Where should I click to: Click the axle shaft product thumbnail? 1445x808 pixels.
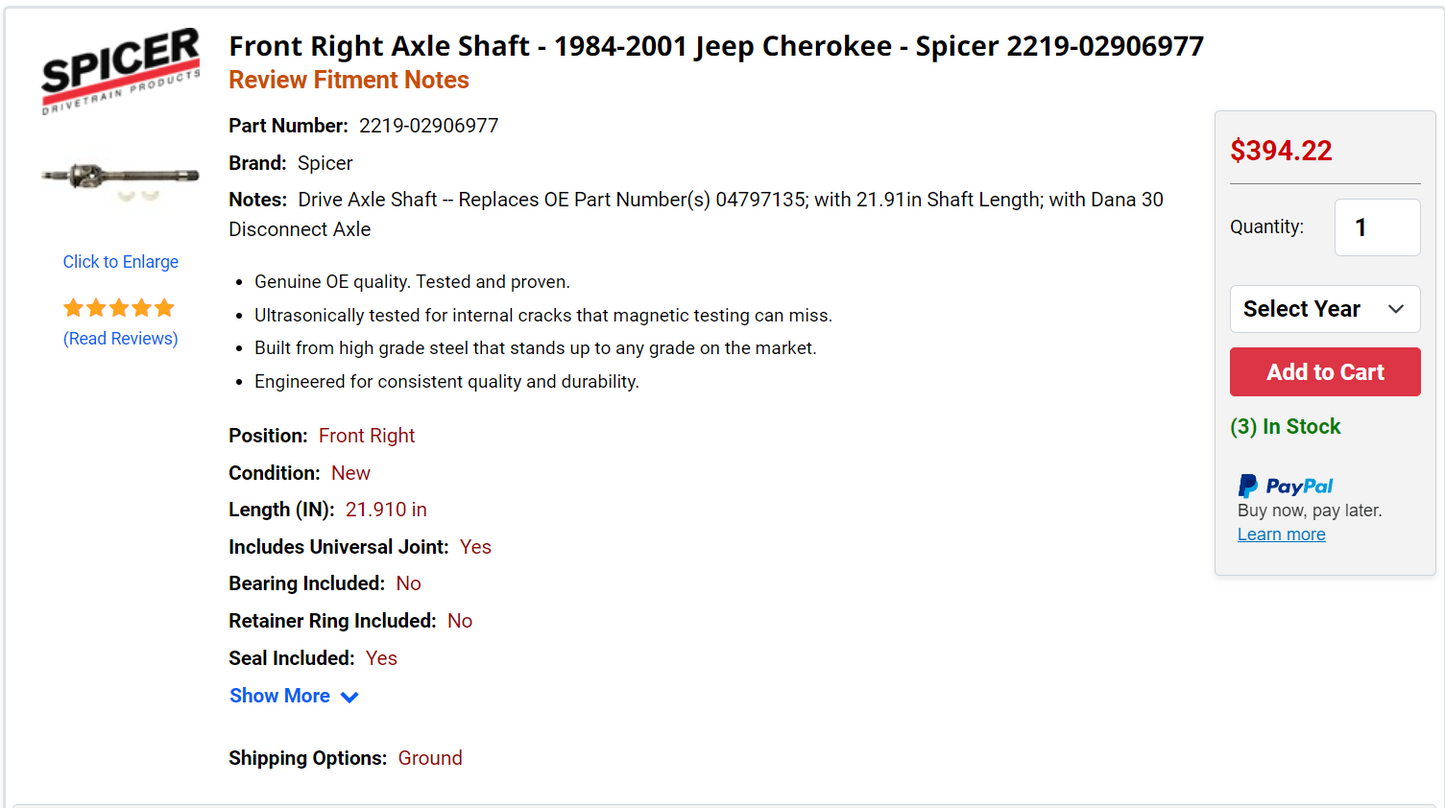point(119,178)
